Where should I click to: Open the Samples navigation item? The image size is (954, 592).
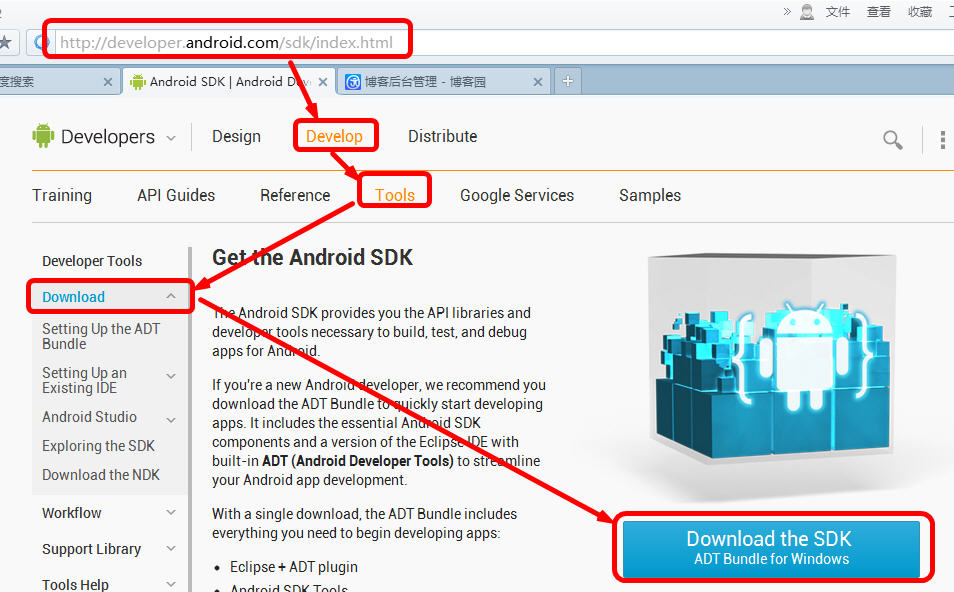click(x=650, y=195)
